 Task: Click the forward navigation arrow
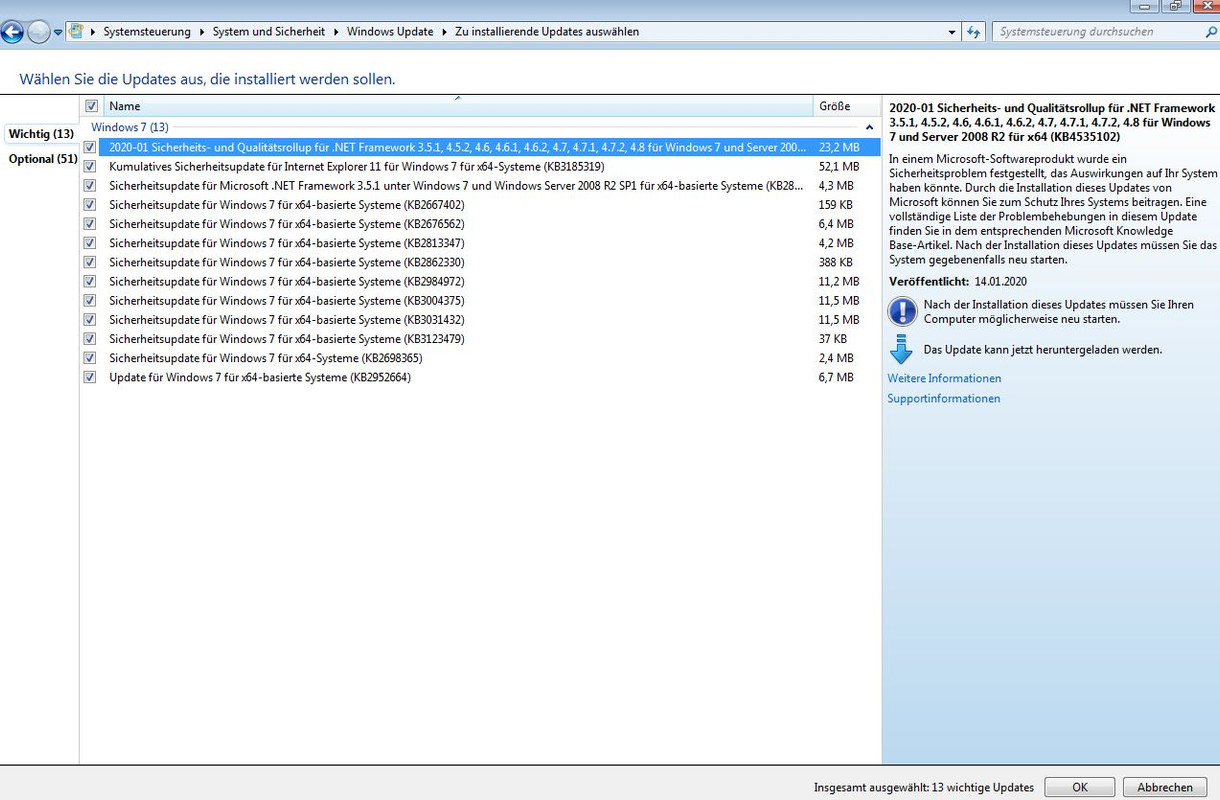(38, 32)
